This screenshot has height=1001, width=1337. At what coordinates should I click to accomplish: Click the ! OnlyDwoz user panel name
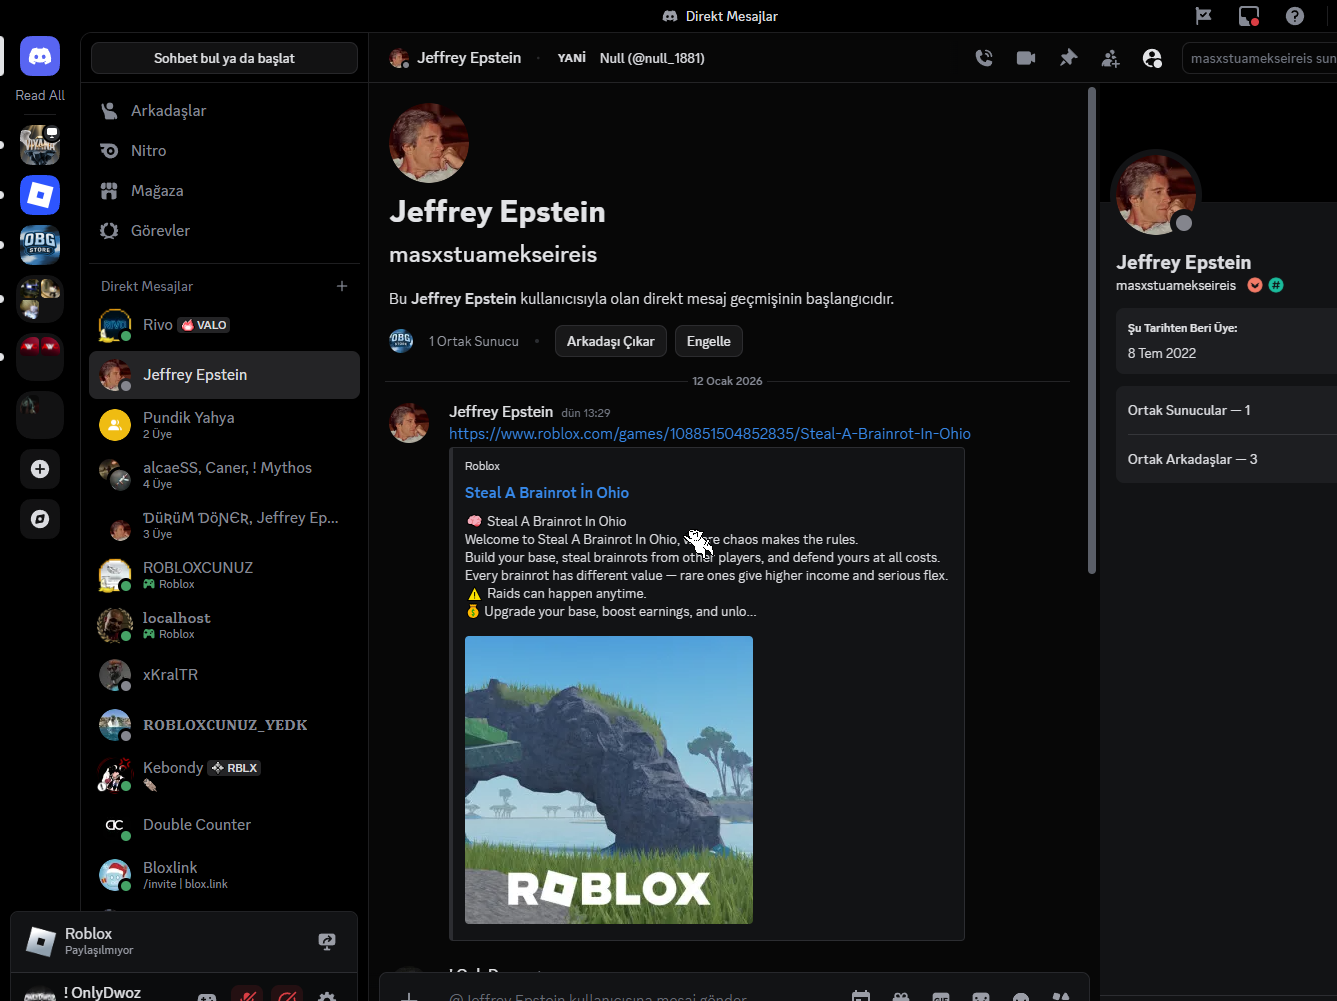(102, 993)
